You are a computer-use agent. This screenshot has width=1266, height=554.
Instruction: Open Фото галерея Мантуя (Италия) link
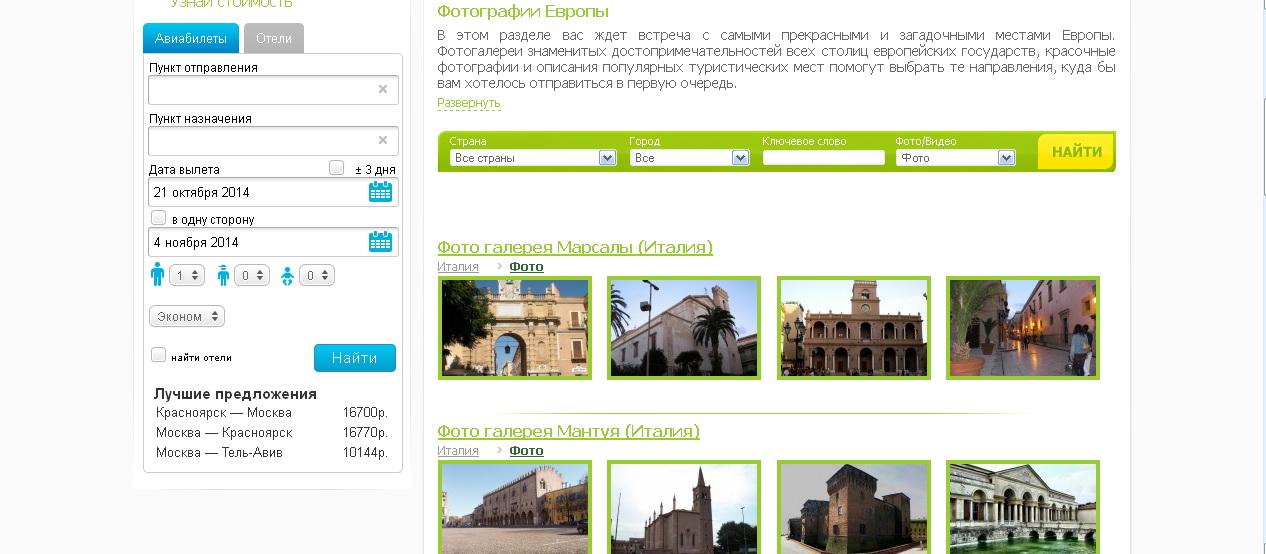coord(568,431)
